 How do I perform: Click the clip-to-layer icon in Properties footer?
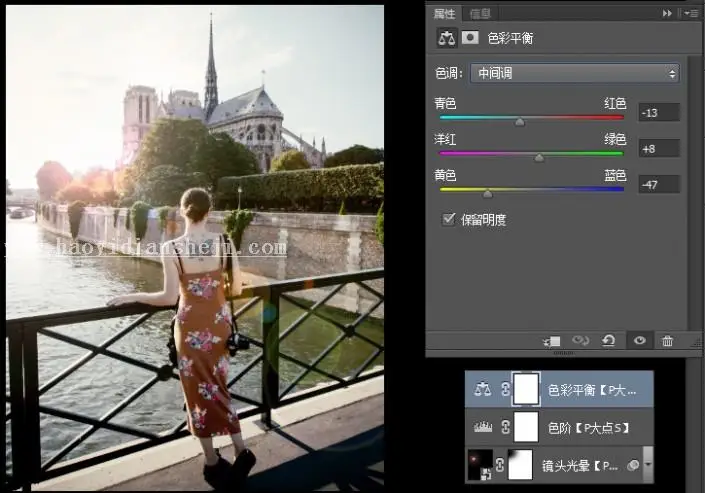click(552, 341)
